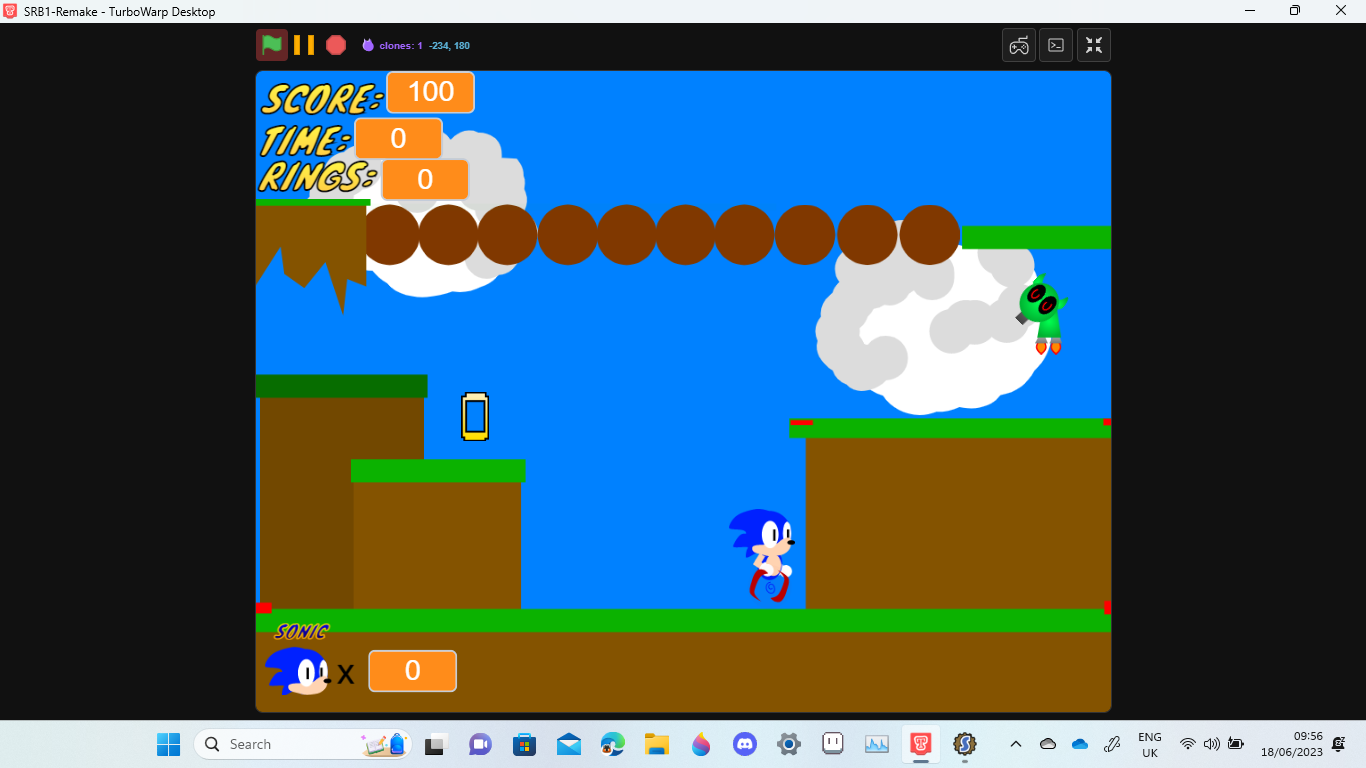Open network settings via the Wi-Fi icon
Viewport: 1366px width, 768px height.
click(x=1188, y=744)
